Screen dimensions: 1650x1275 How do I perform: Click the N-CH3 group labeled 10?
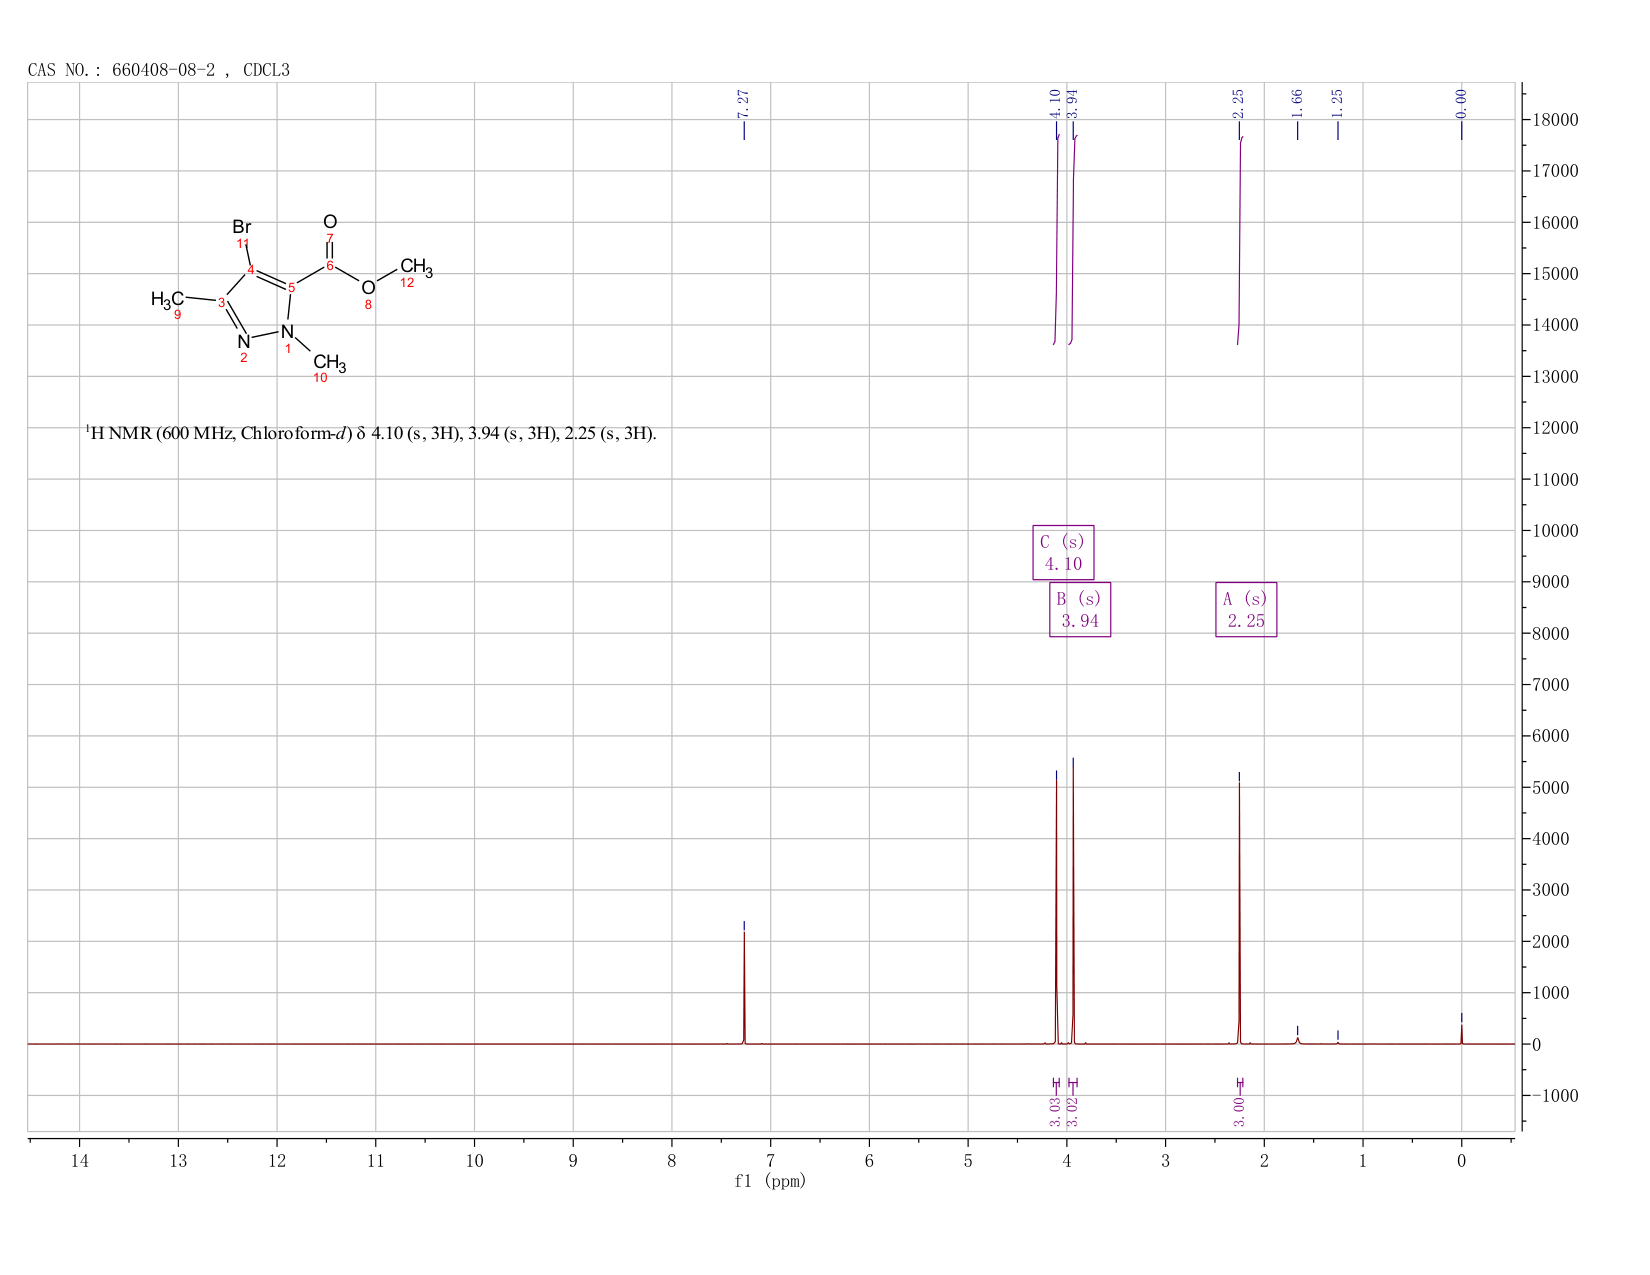(x=329, y=363)
